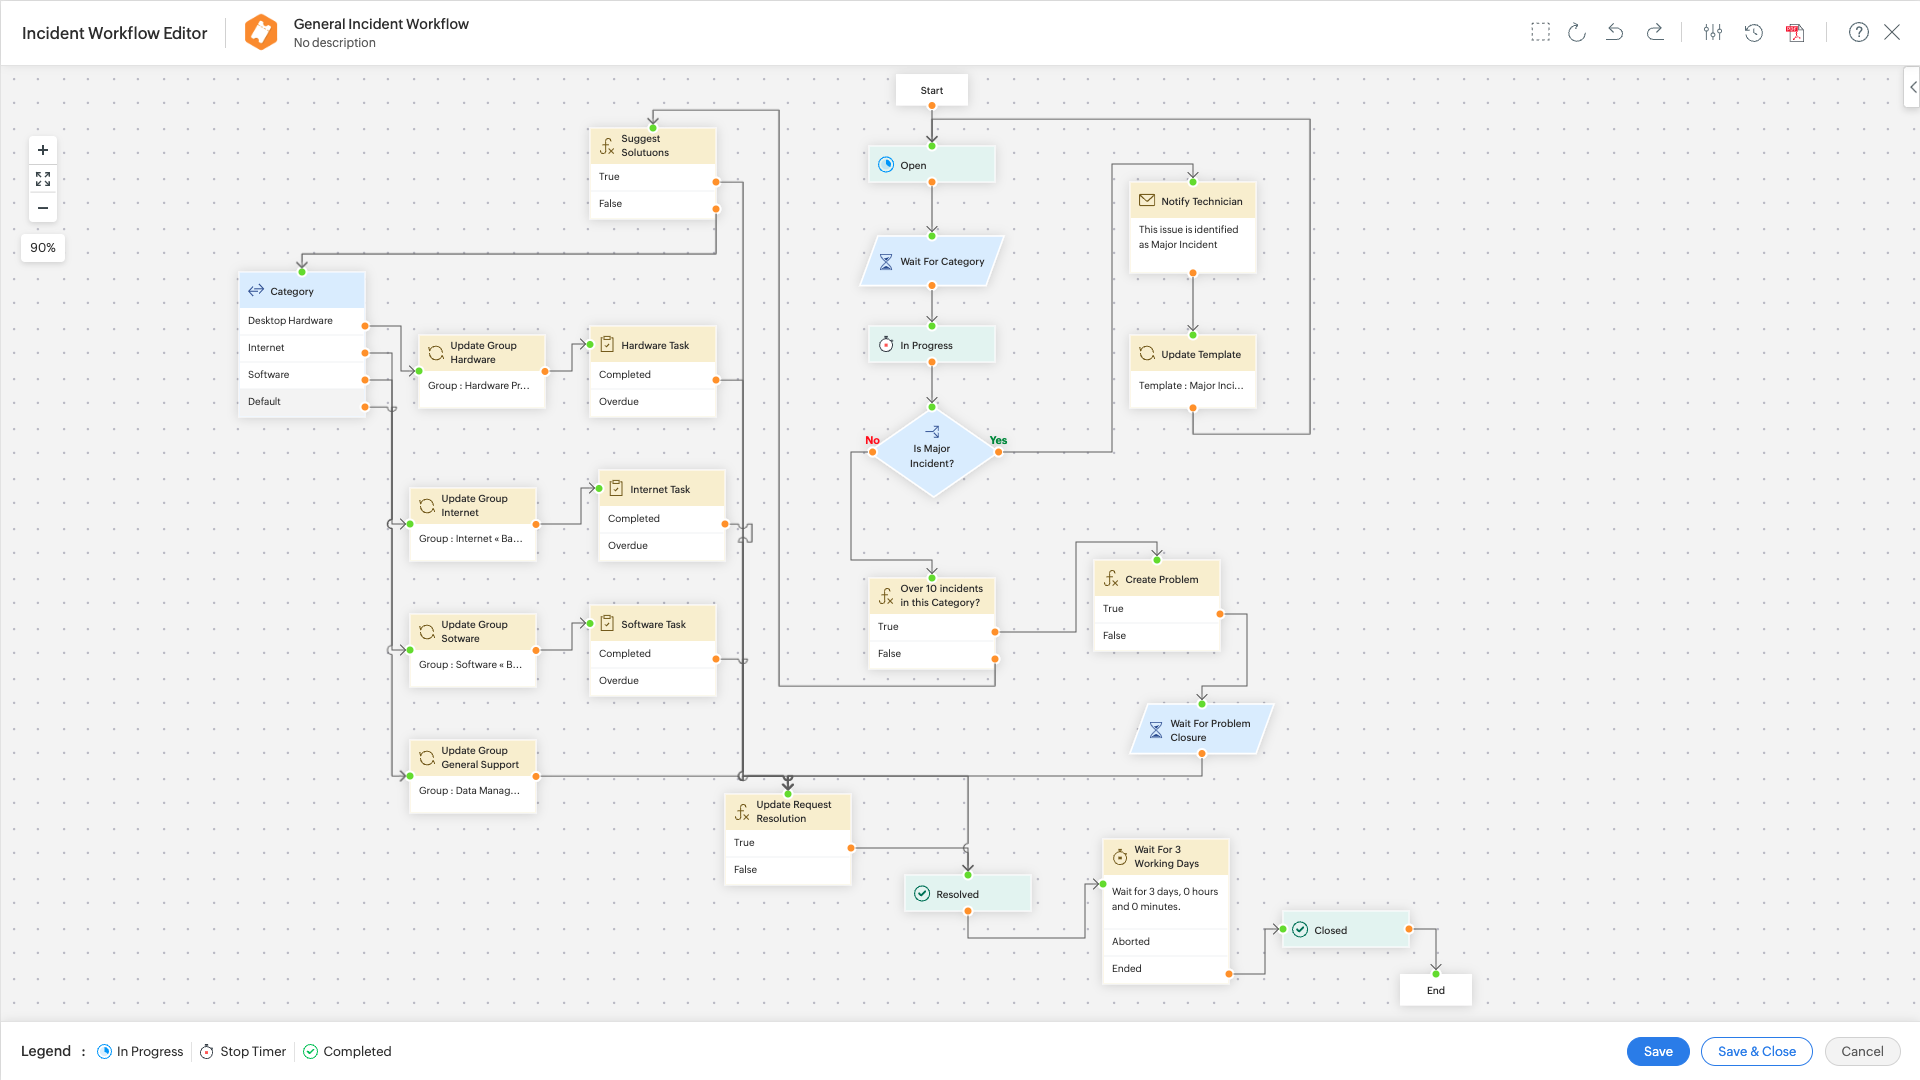Click the hourglass icon on Wait For Category
The image size is (1920, 1080).
tap(886, 261)
